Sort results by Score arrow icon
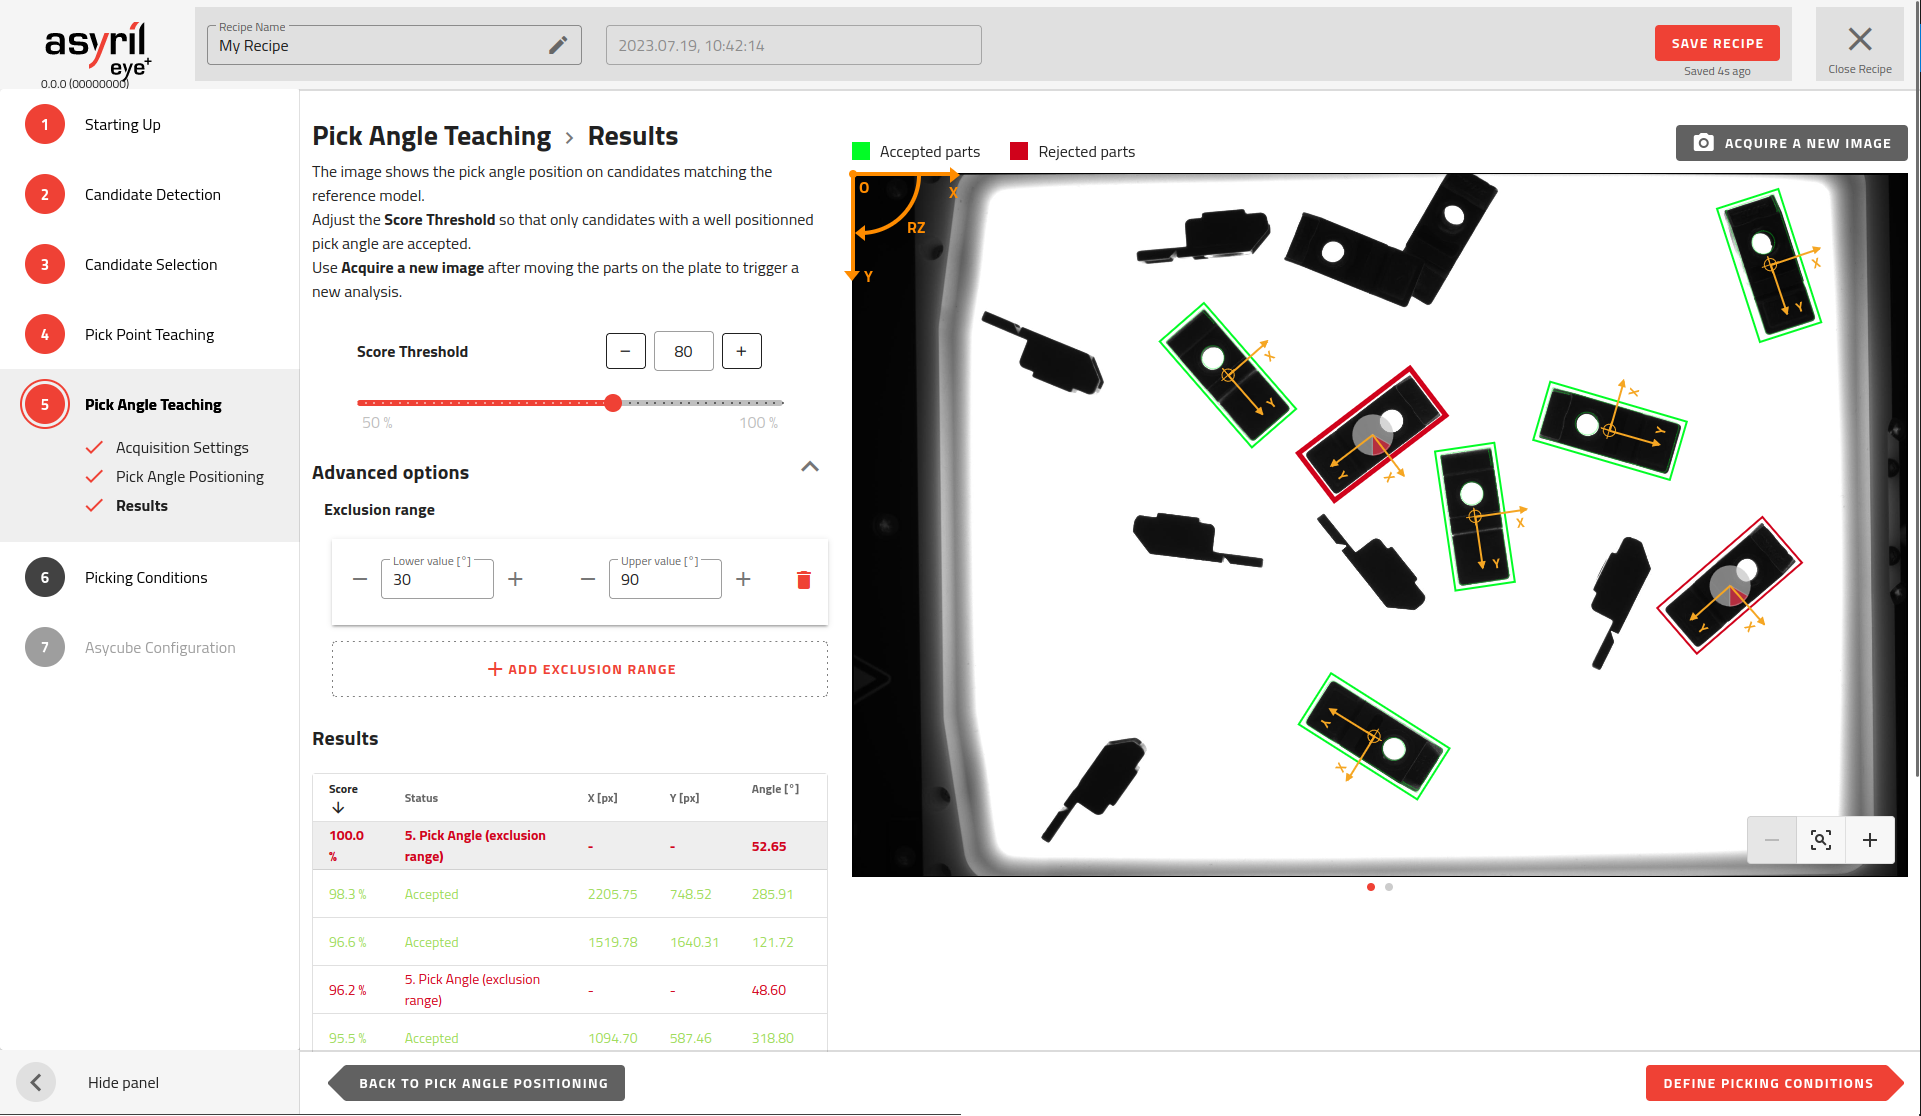1921x1116 pixels. click(338, 808)
